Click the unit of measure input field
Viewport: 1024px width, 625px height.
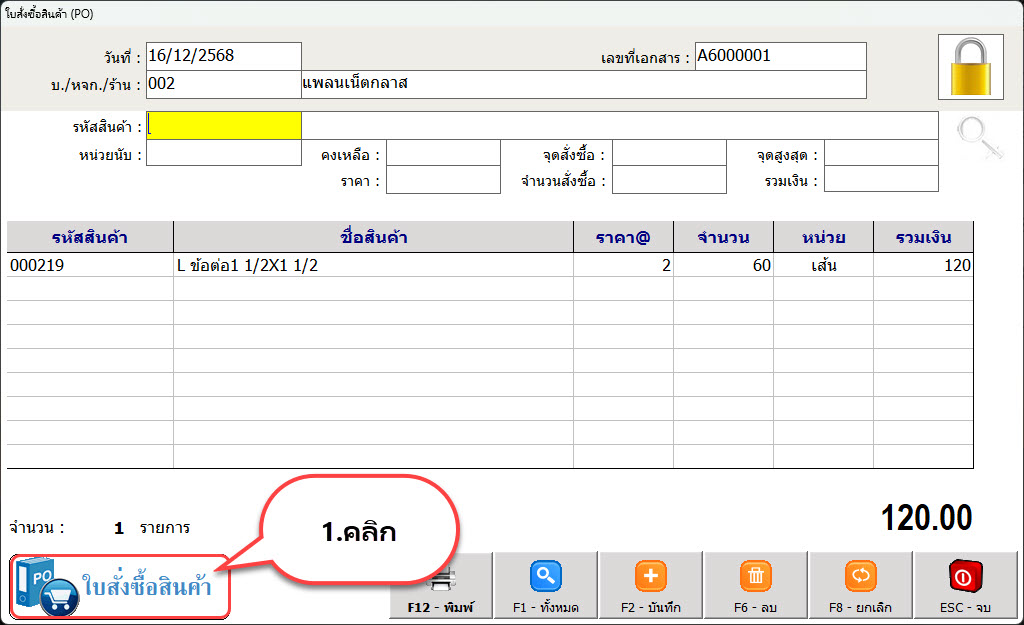(223, 154)
